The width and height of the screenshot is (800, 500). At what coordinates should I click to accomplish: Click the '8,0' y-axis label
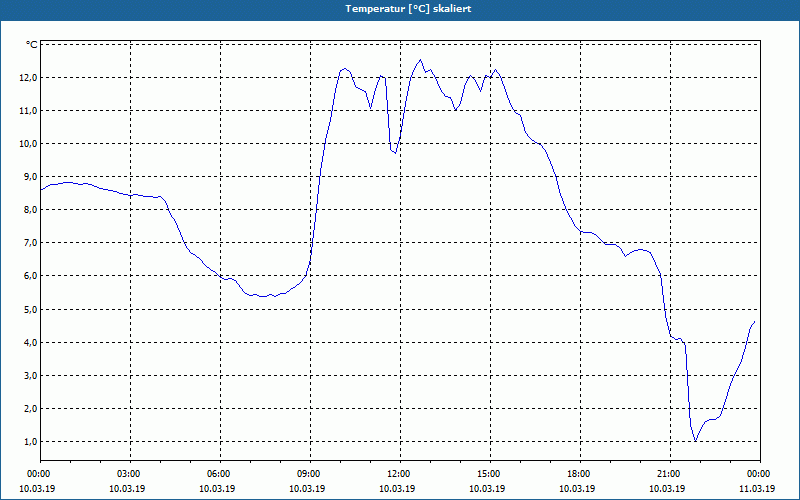click(31, 210)
